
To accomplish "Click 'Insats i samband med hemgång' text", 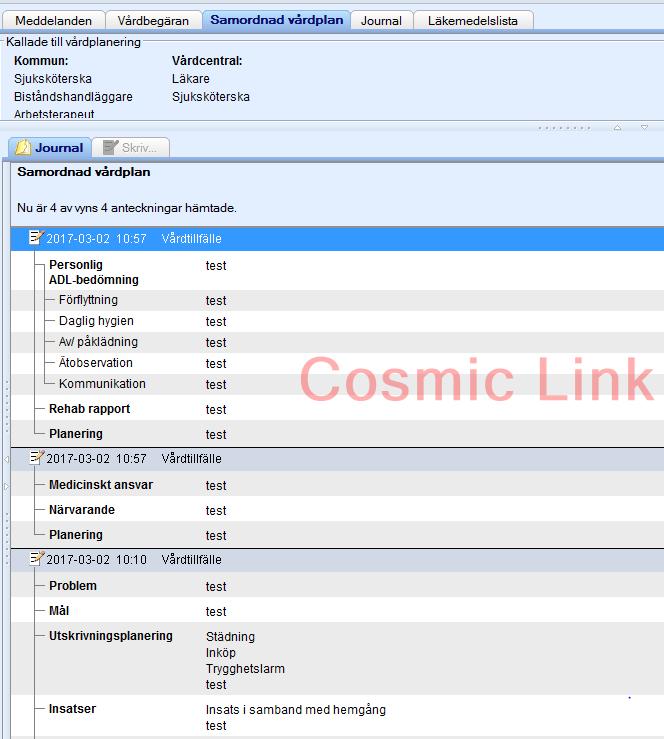I will click(295, 710).
